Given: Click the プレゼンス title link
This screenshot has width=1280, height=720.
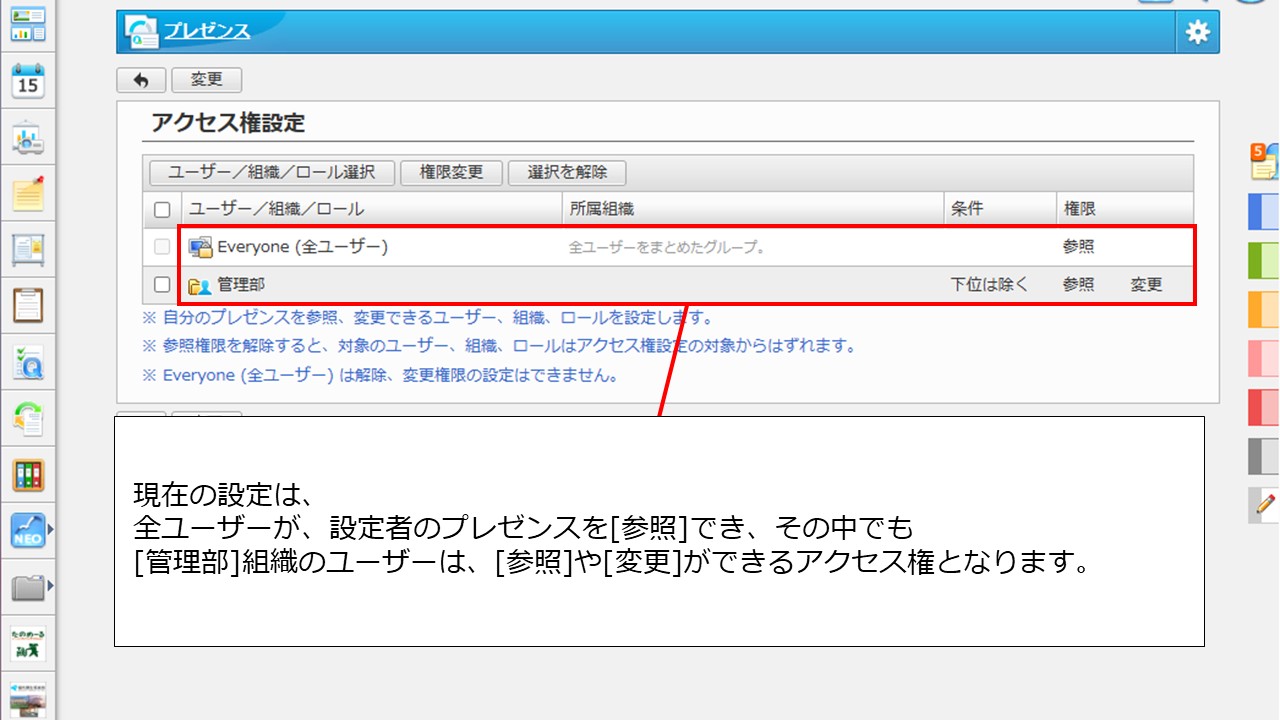Looking at the screenshot, I should (207, 31).
